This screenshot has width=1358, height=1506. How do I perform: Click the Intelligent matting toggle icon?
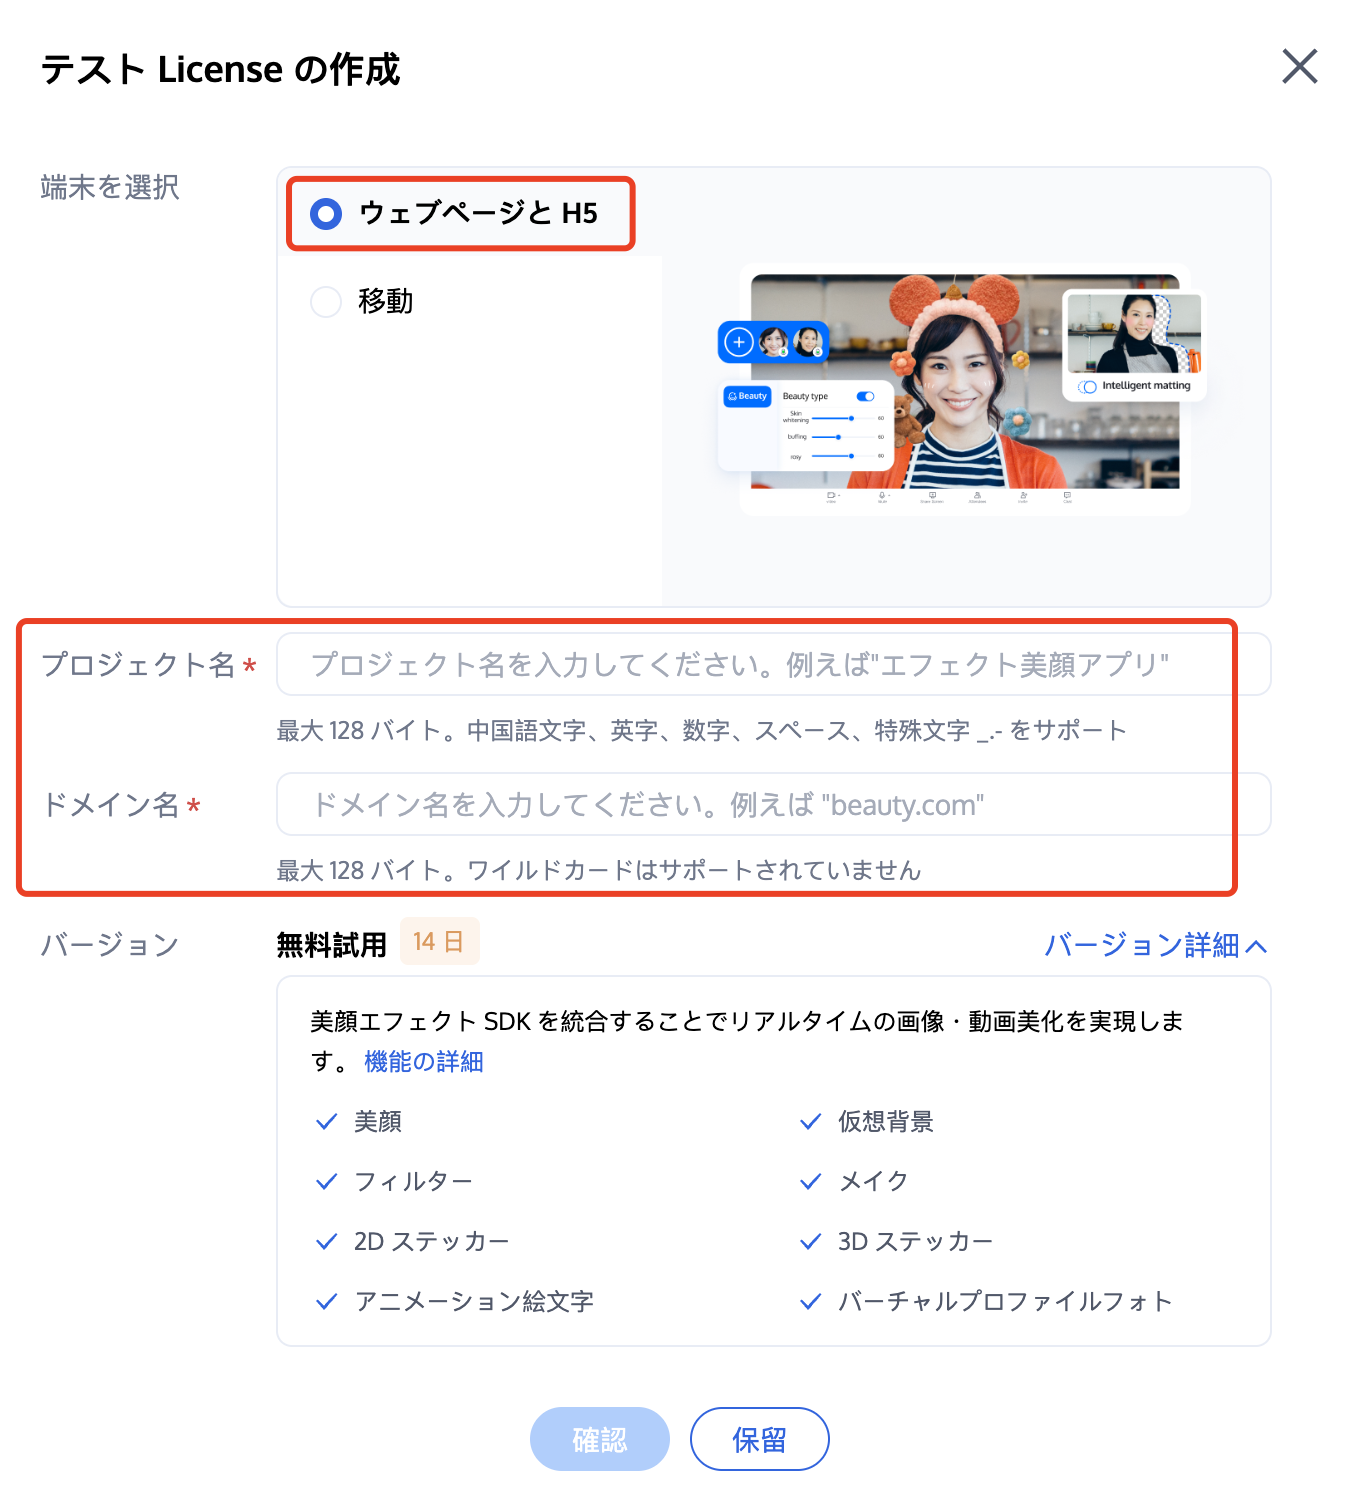1087,386
